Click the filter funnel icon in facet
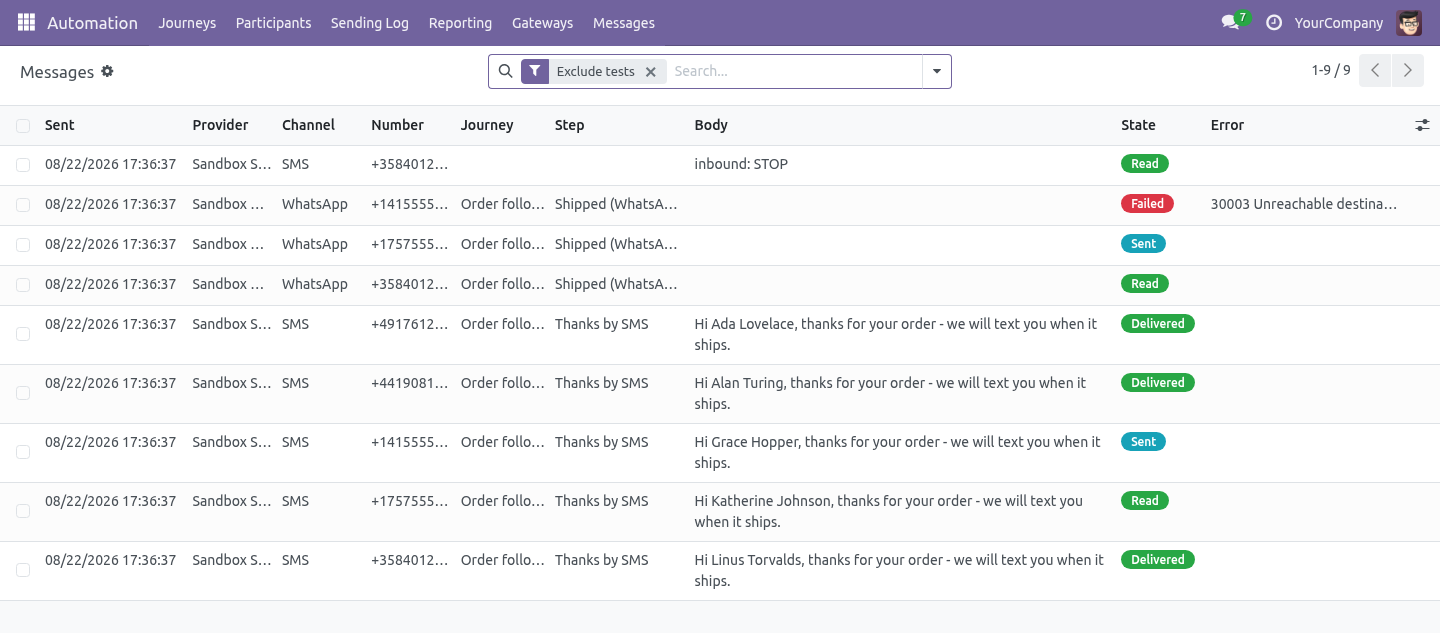Screen dimensions: 1440x633 click(535, 71)
